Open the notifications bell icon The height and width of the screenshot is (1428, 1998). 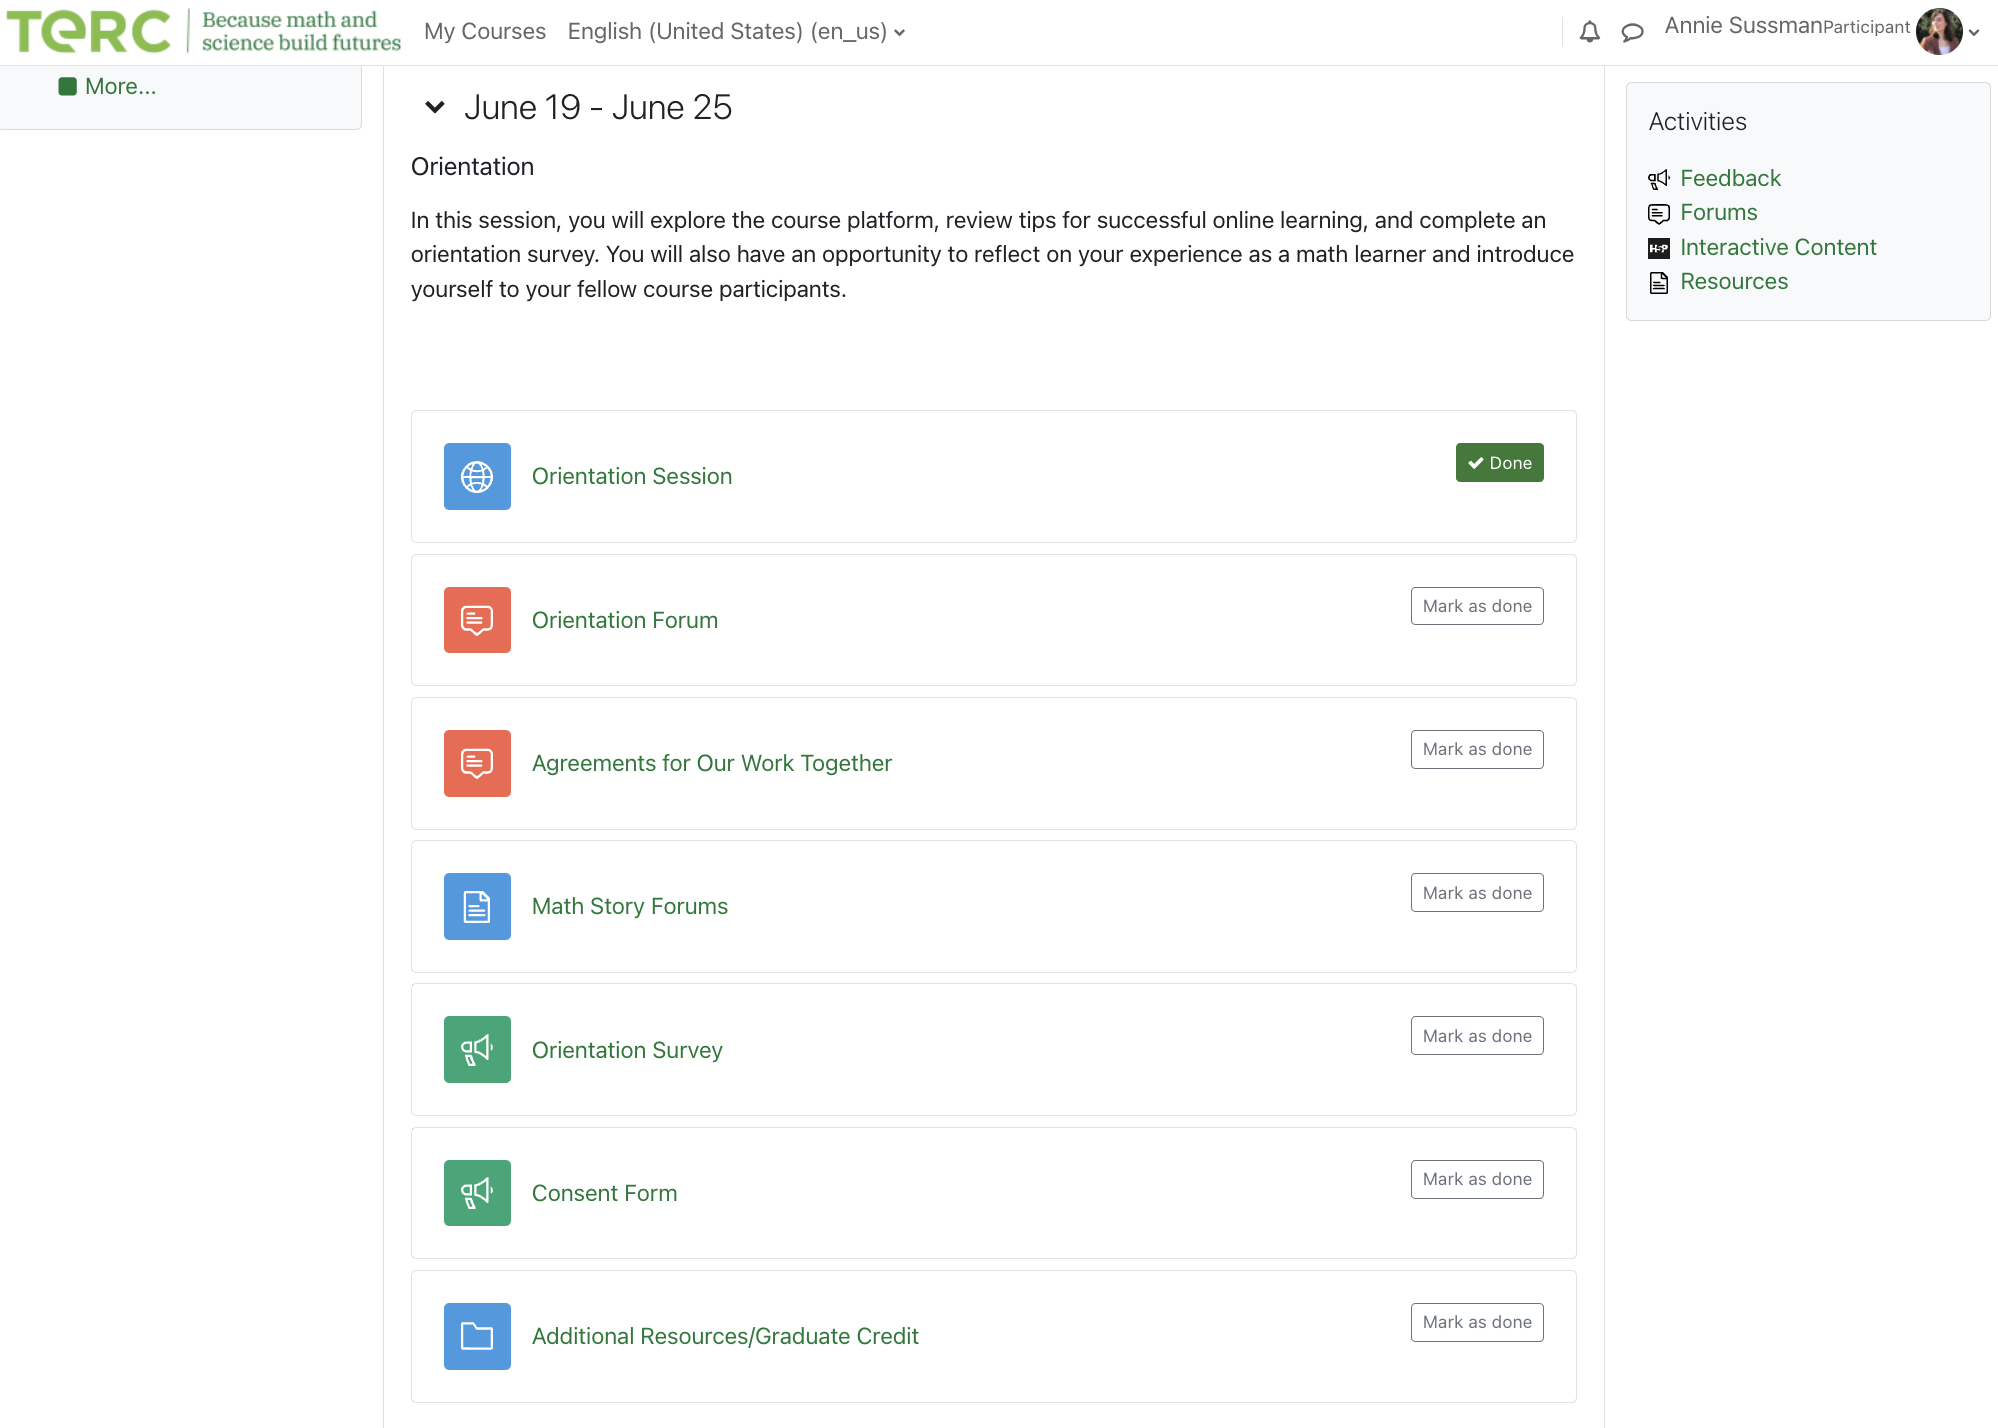1589,32
